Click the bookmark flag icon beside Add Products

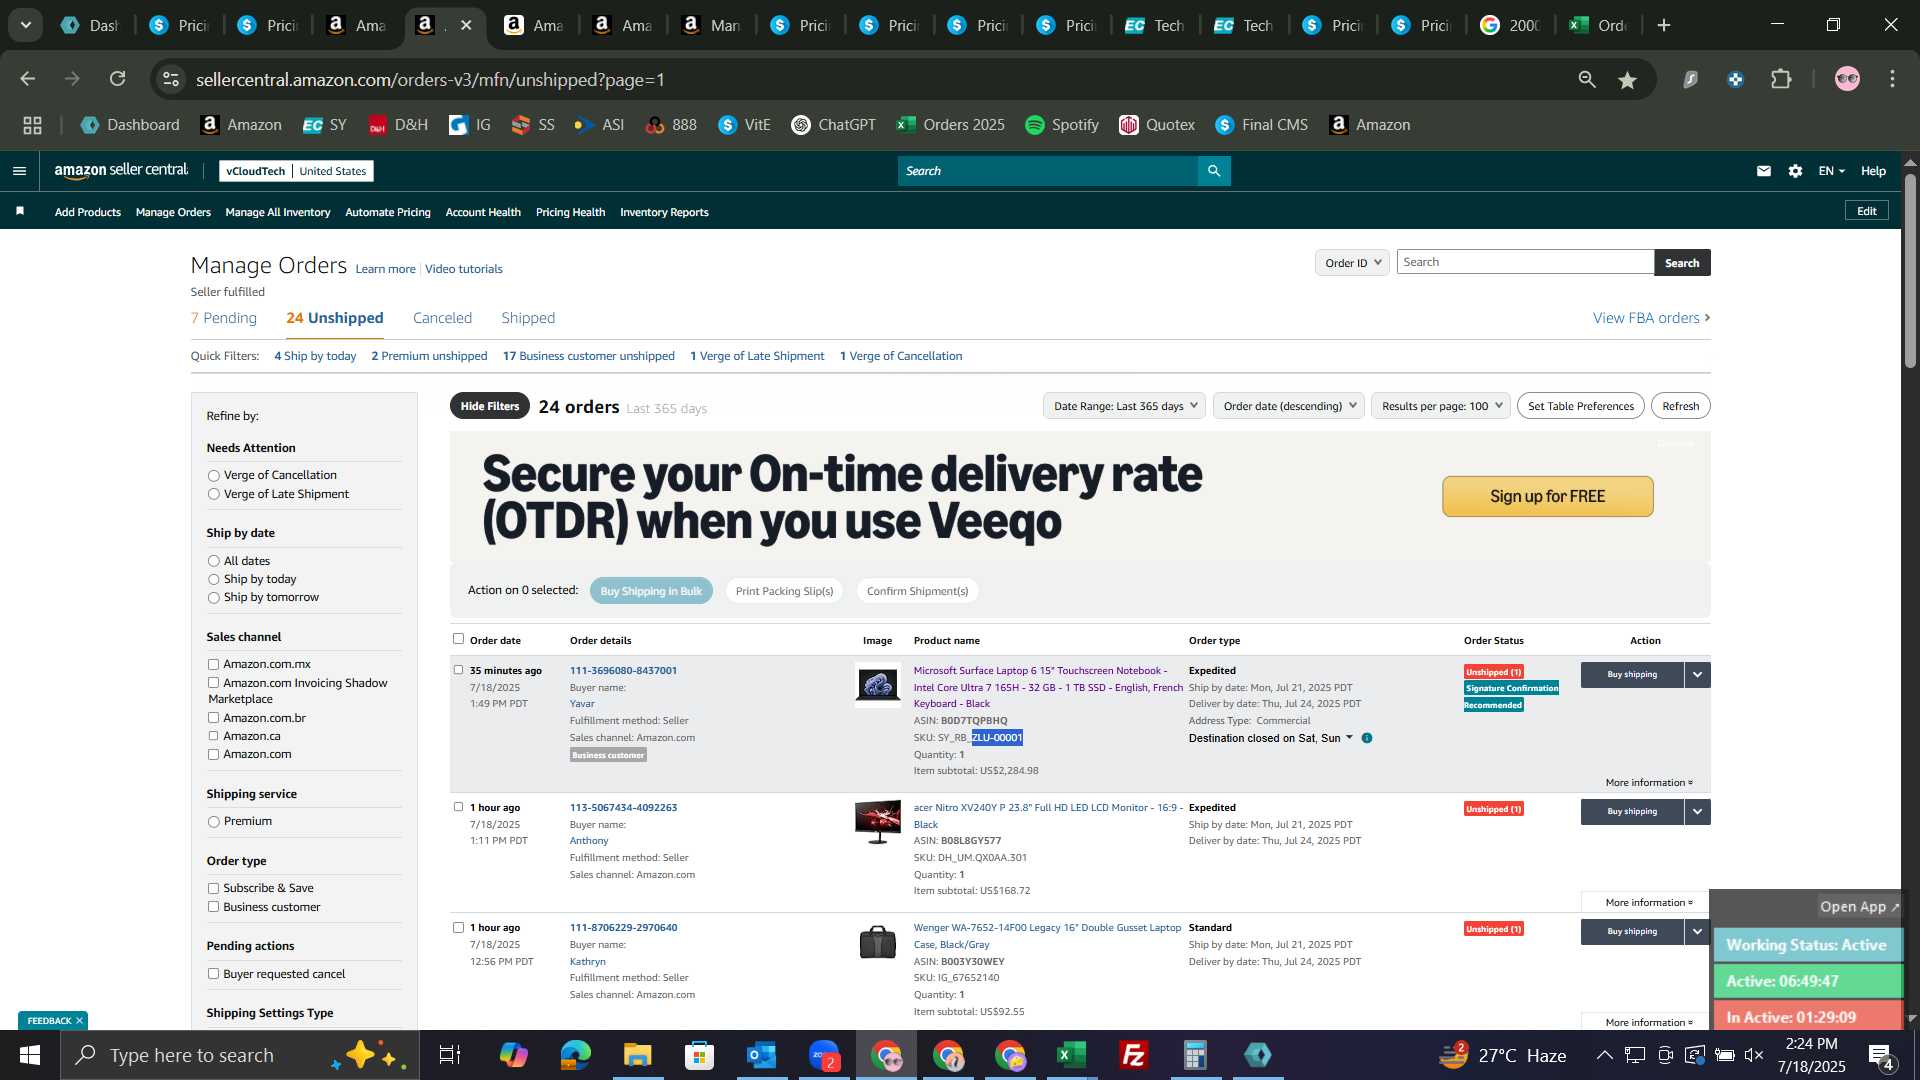pyautogui.click(x=20, y=211)
